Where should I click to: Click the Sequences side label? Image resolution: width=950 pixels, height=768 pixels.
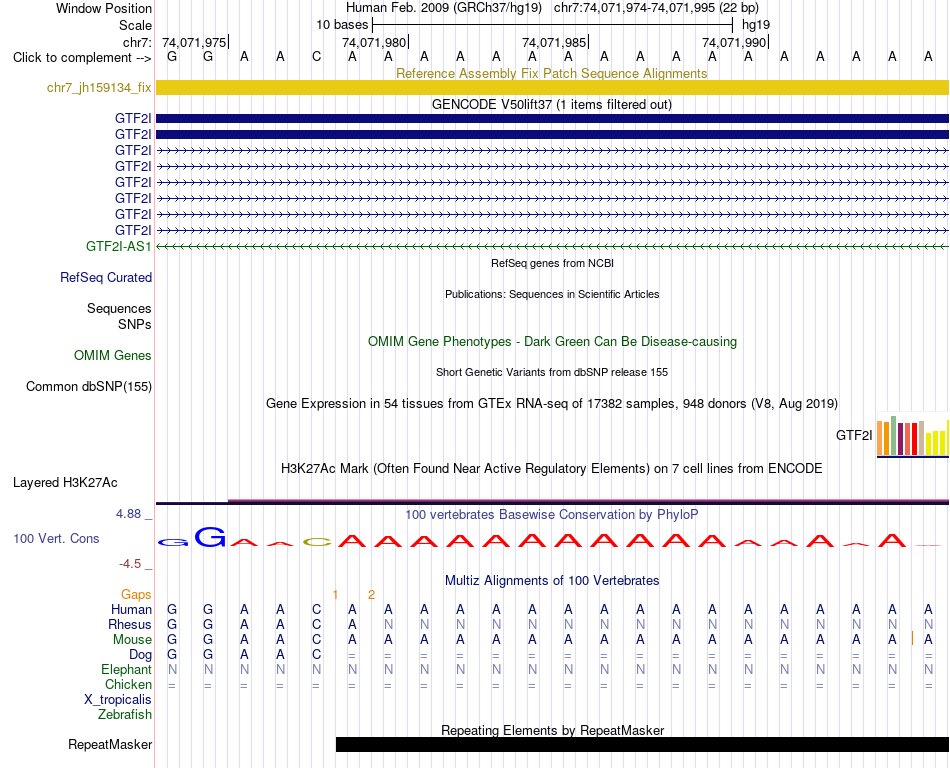coord(119,308)
